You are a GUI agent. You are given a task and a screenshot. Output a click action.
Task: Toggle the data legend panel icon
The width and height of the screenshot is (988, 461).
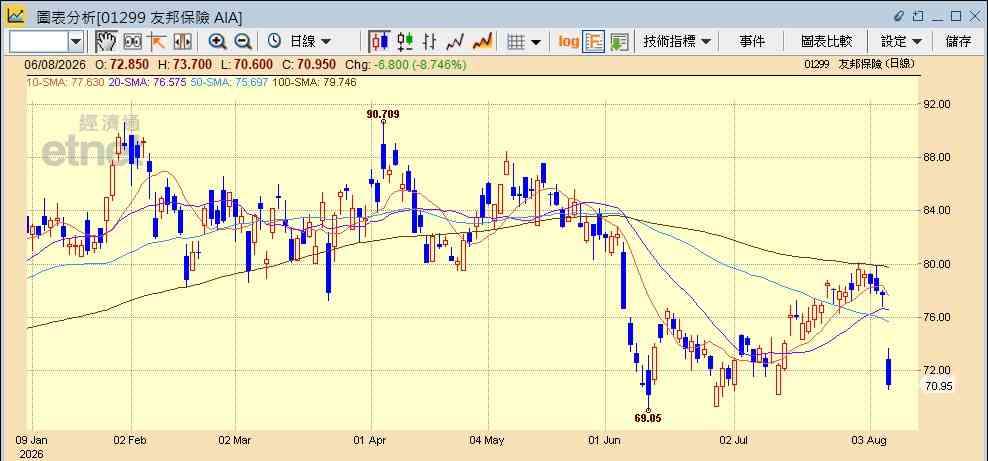(594, 42)
